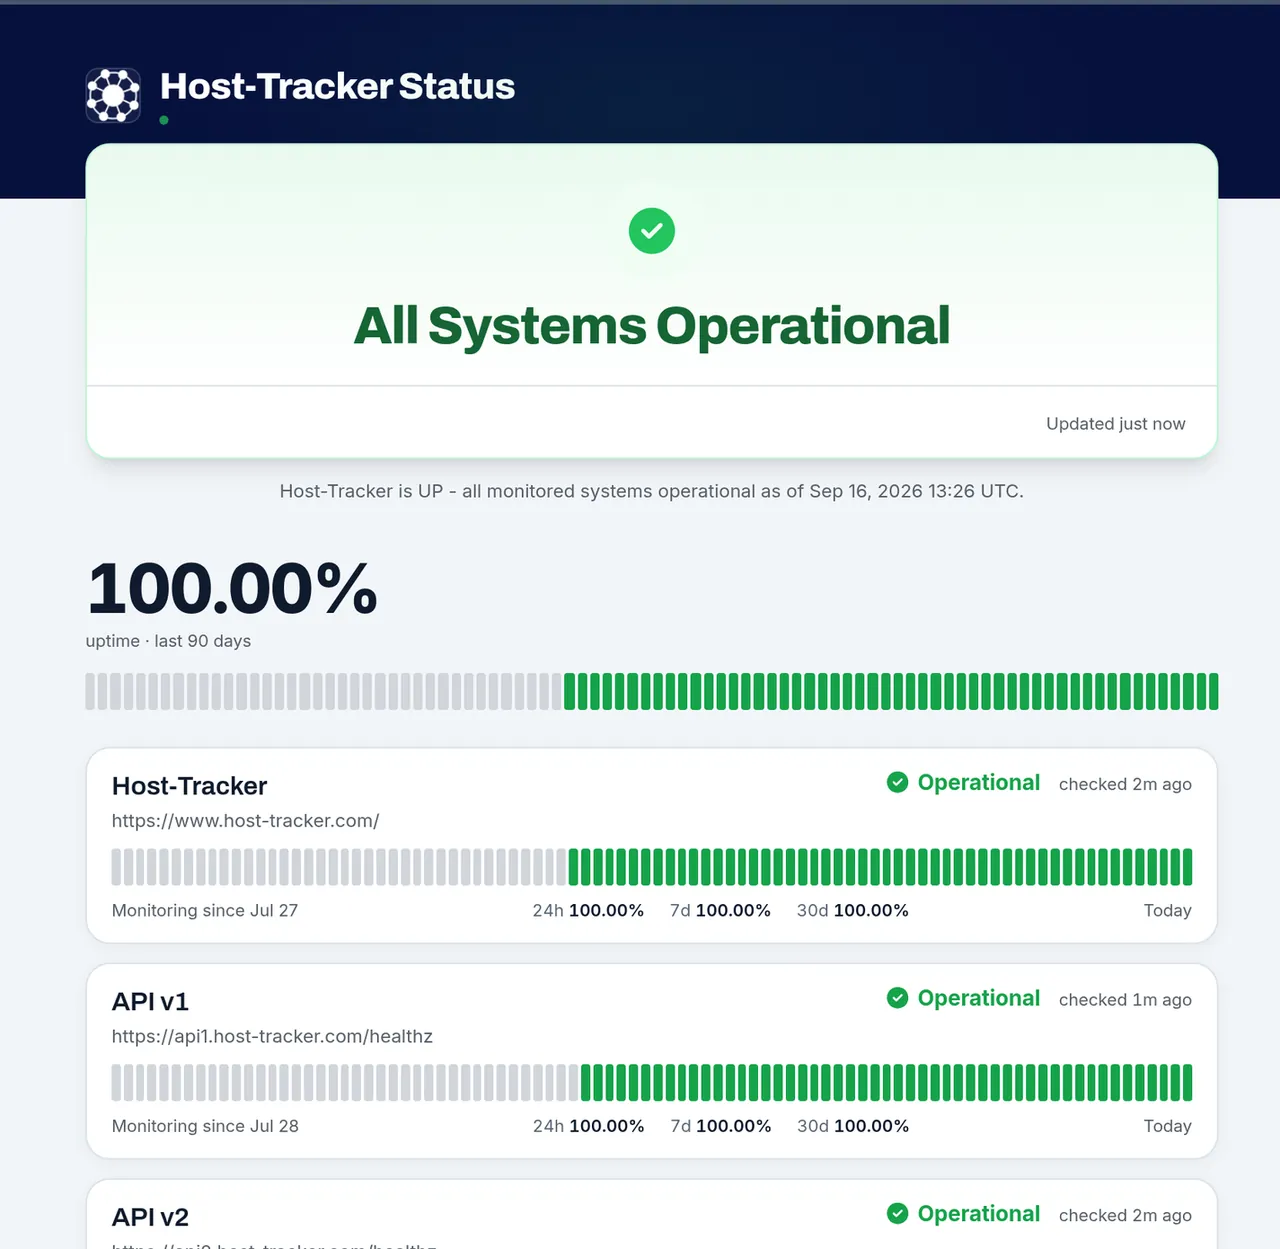Click the "Updated just now" text
1280x1249 pixels.
[x=1116, y=424]
